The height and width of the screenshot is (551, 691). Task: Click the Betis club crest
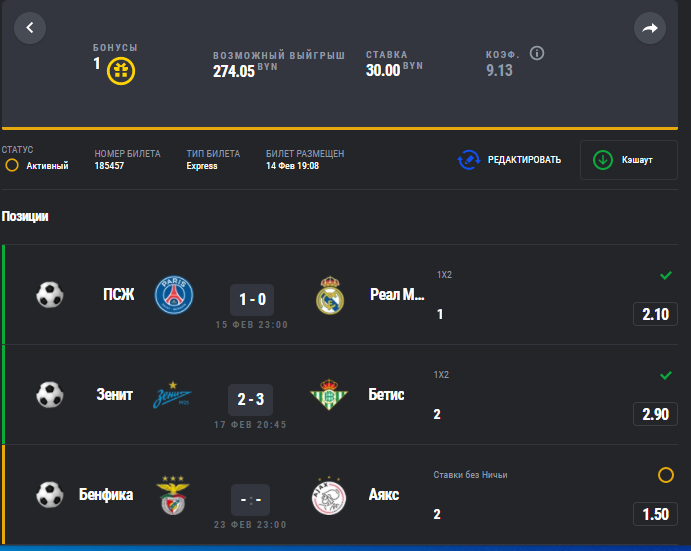point(329,395)
